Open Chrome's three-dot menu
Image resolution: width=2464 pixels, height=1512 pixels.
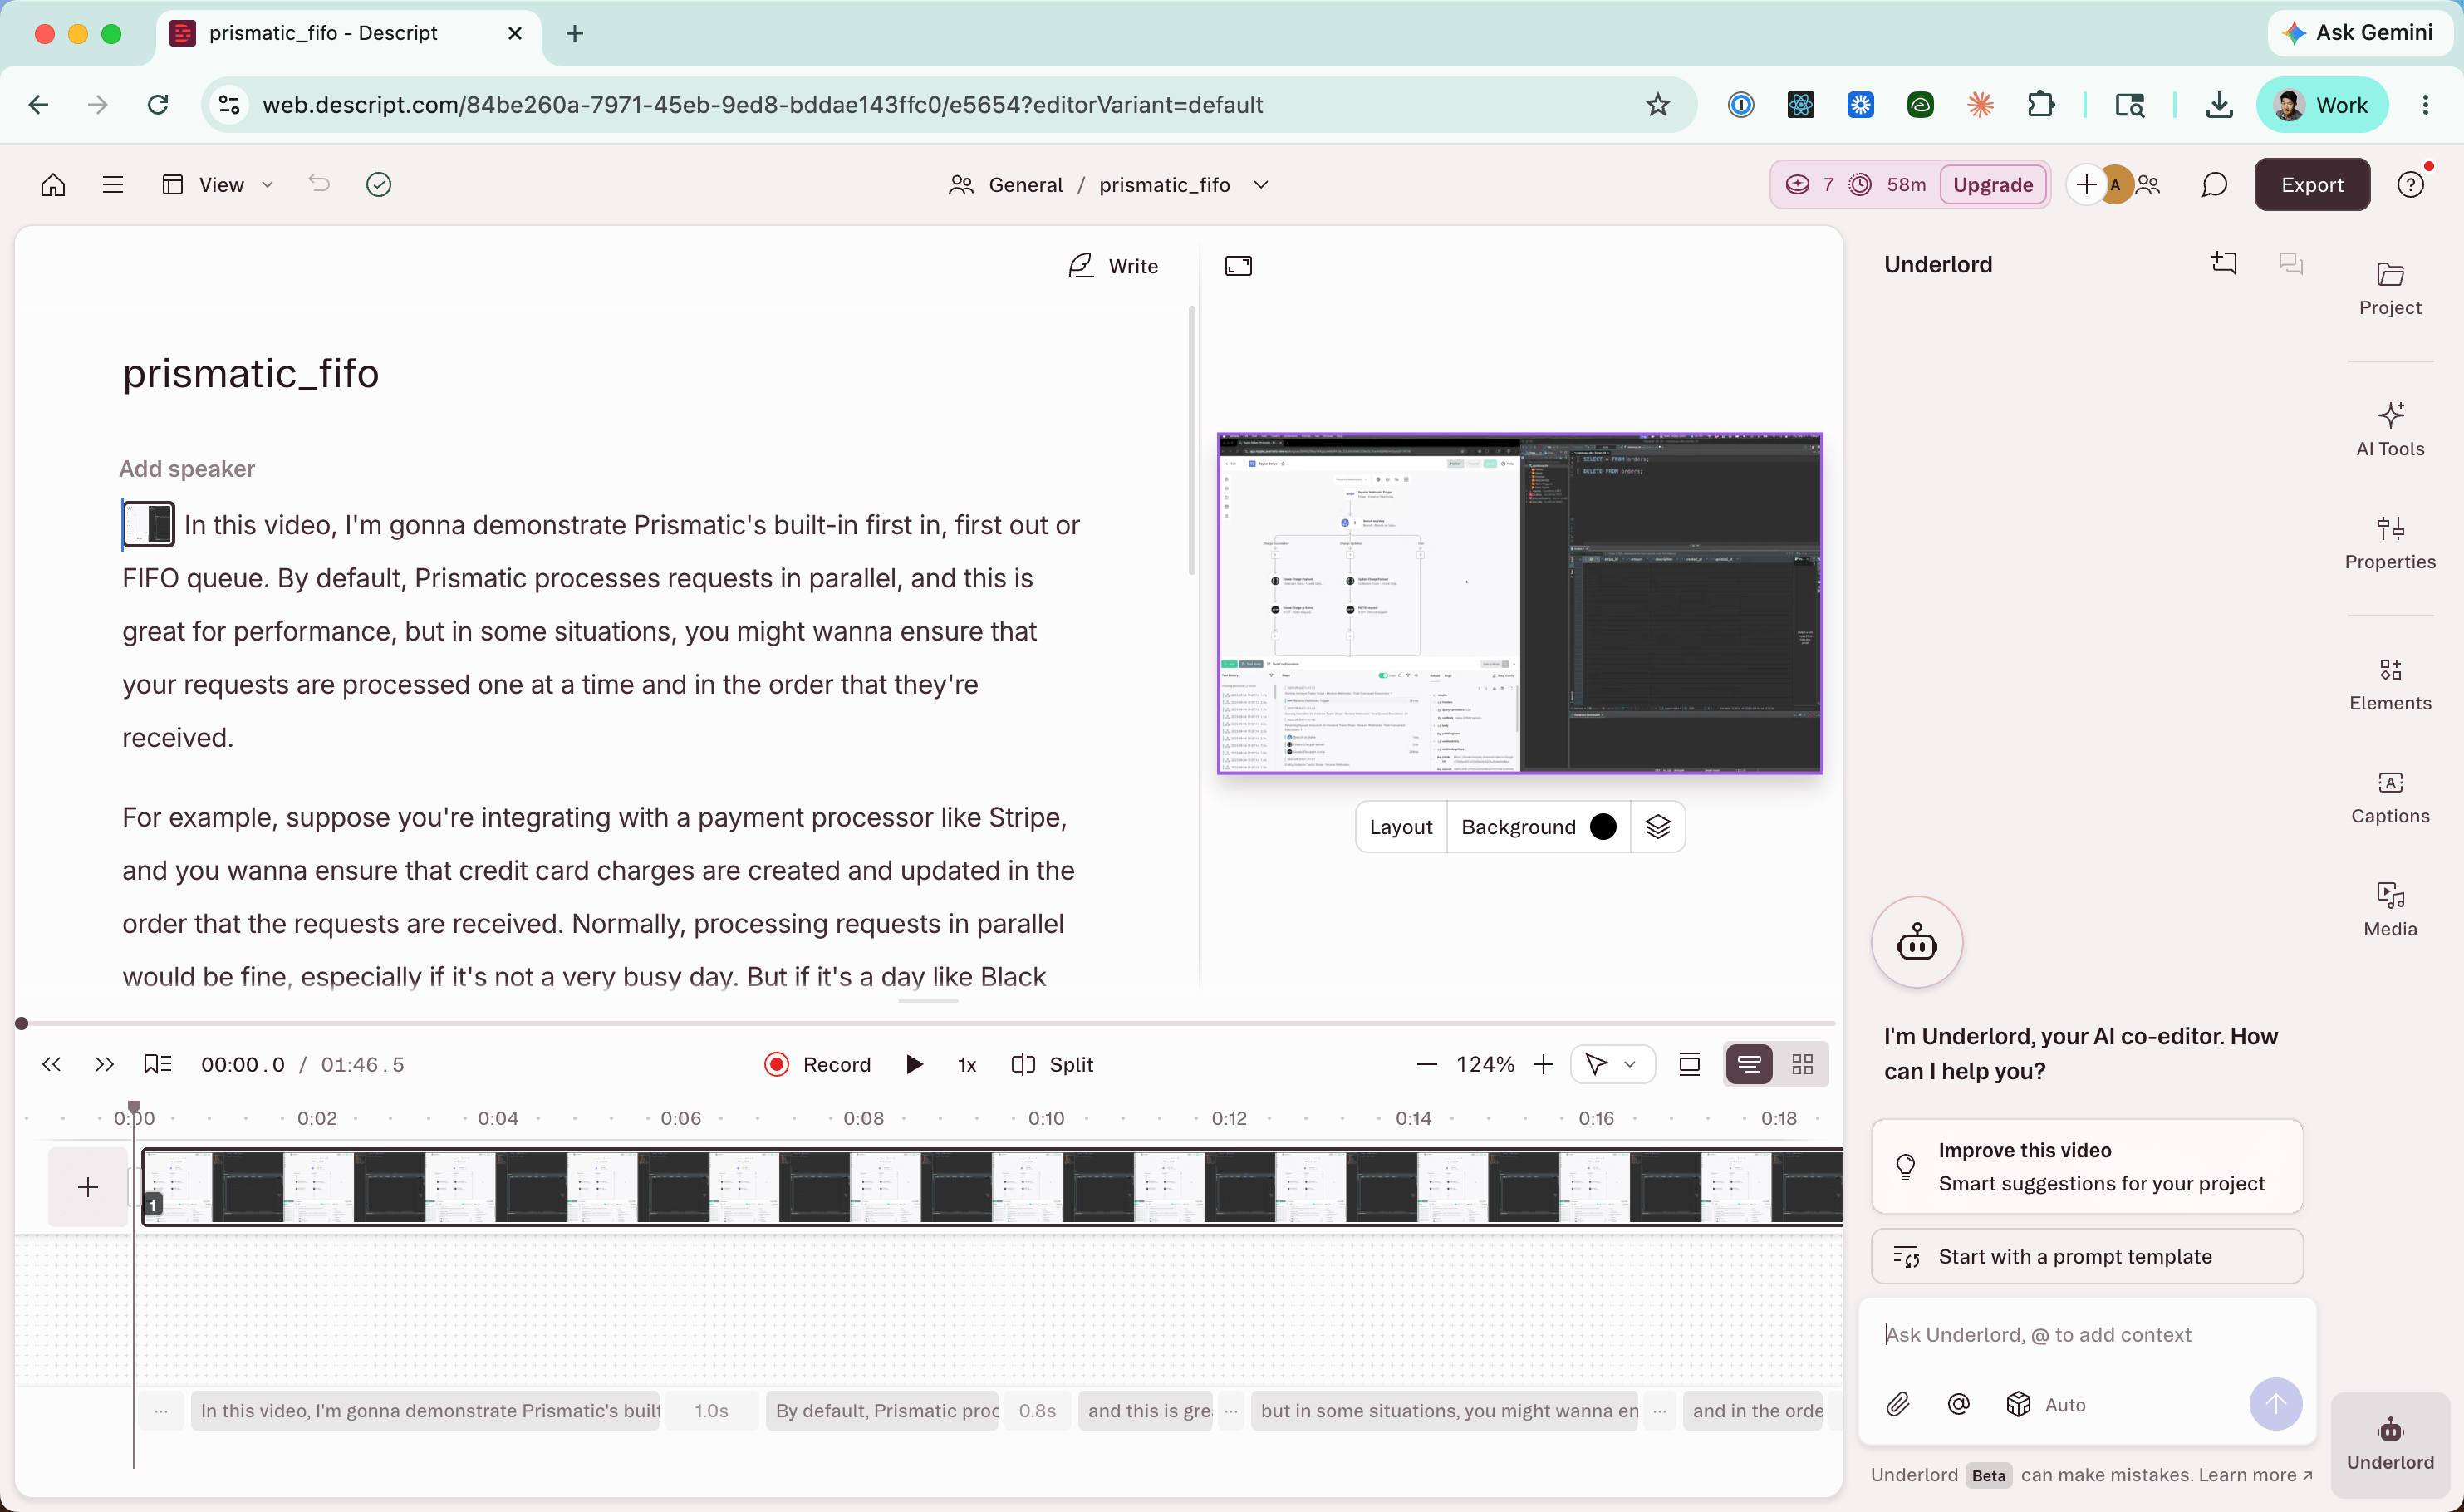click(2425, 104)
